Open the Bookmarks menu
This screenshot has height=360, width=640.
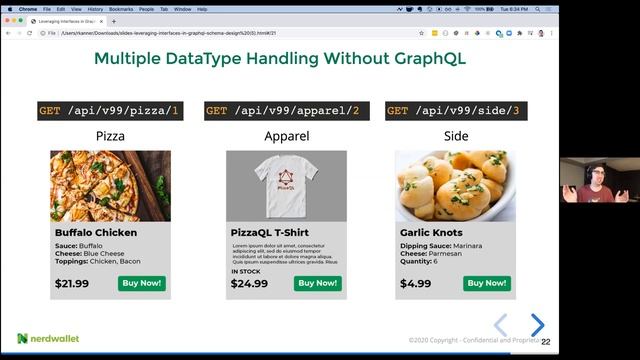(121, 9)
